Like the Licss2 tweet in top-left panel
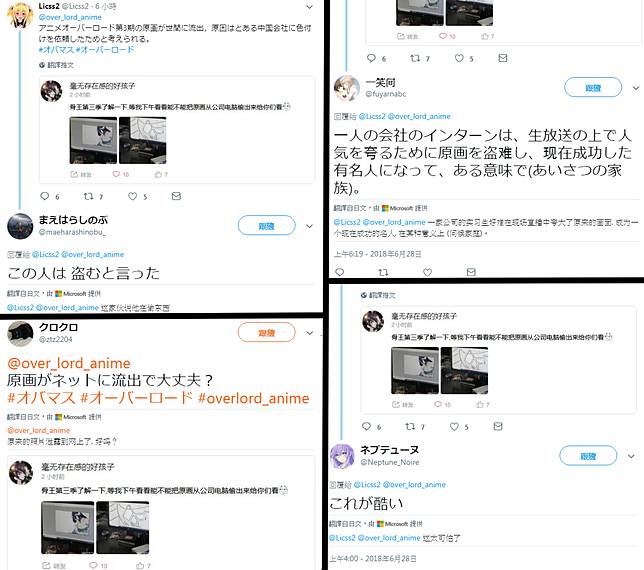The width and height of the screenshot is (644, 570). pos(132,196)
